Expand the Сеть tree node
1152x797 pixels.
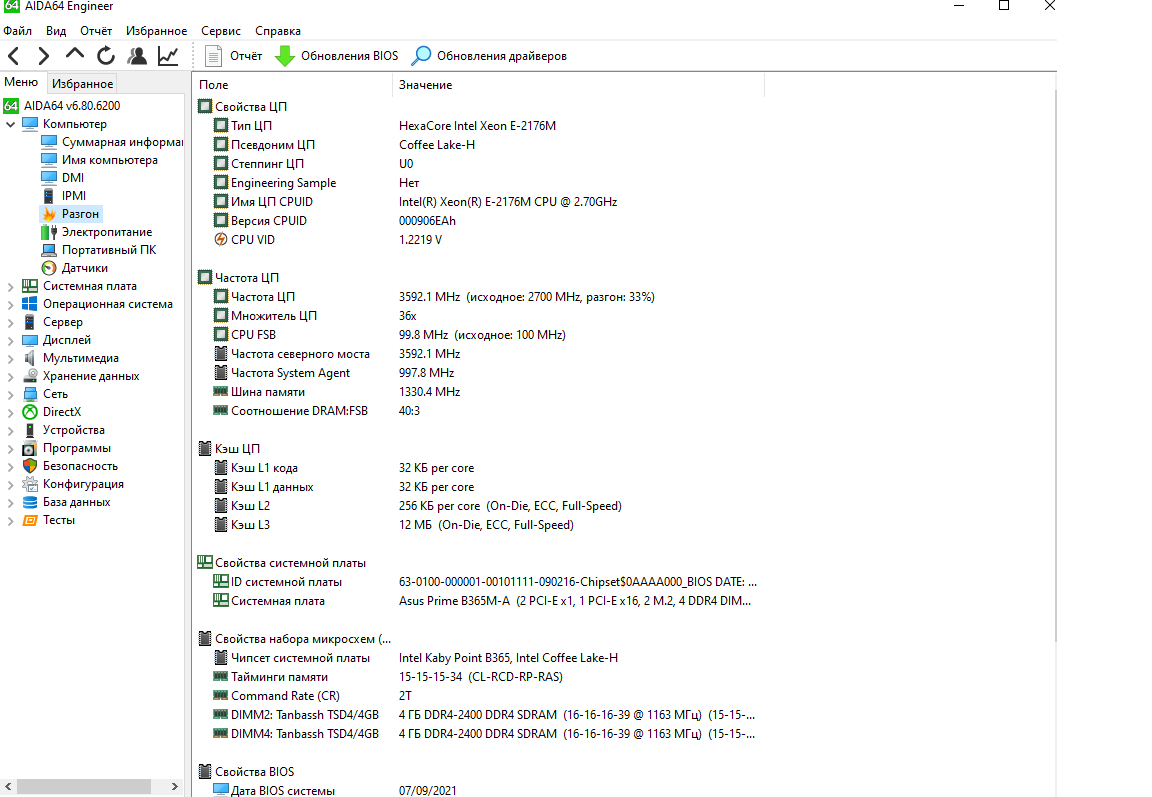click(10, 394)
